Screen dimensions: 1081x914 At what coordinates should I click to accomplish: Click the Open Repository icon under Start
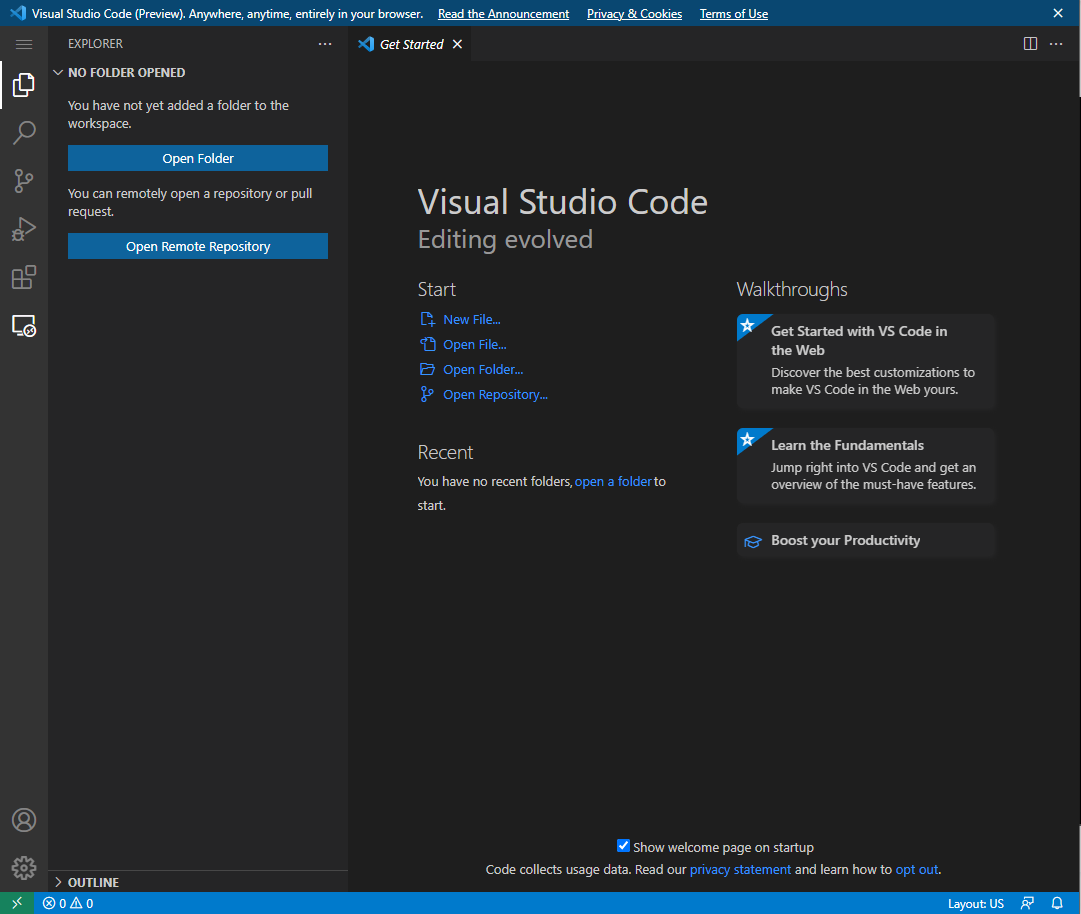[x=427, y=394]
